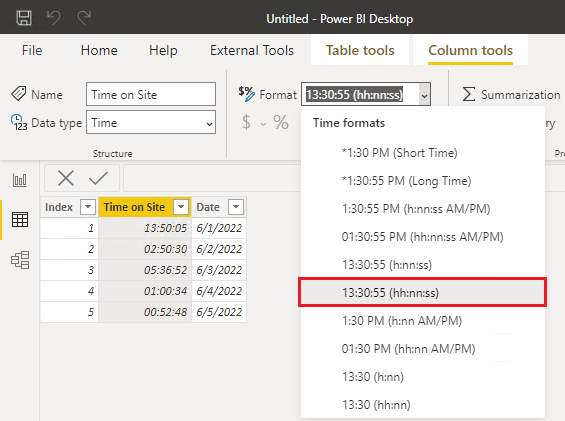Click the Format paintbrush icon
The height and width of the screenshot is (421, 565).
click(x=246, y=94)
